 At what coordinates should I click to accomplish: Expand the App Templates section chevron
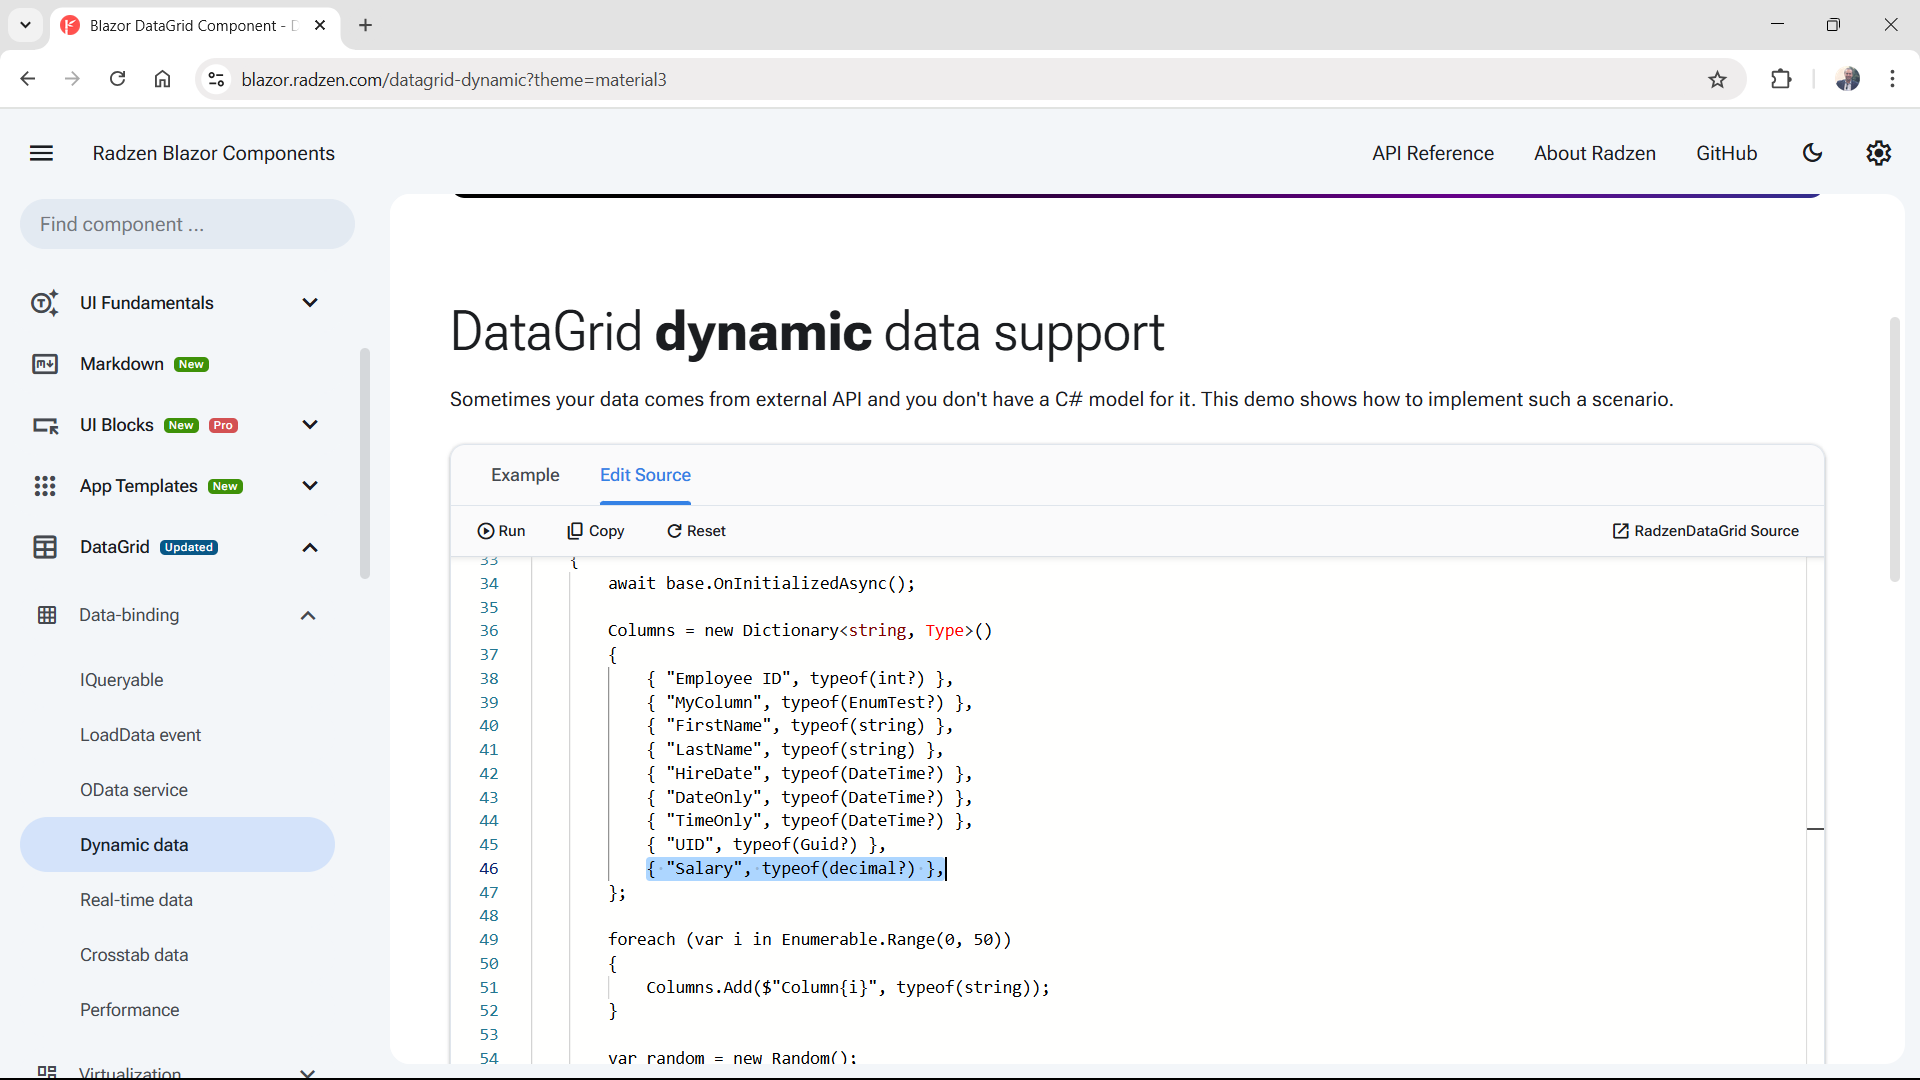pyautogui.click(x=310, y=486)
